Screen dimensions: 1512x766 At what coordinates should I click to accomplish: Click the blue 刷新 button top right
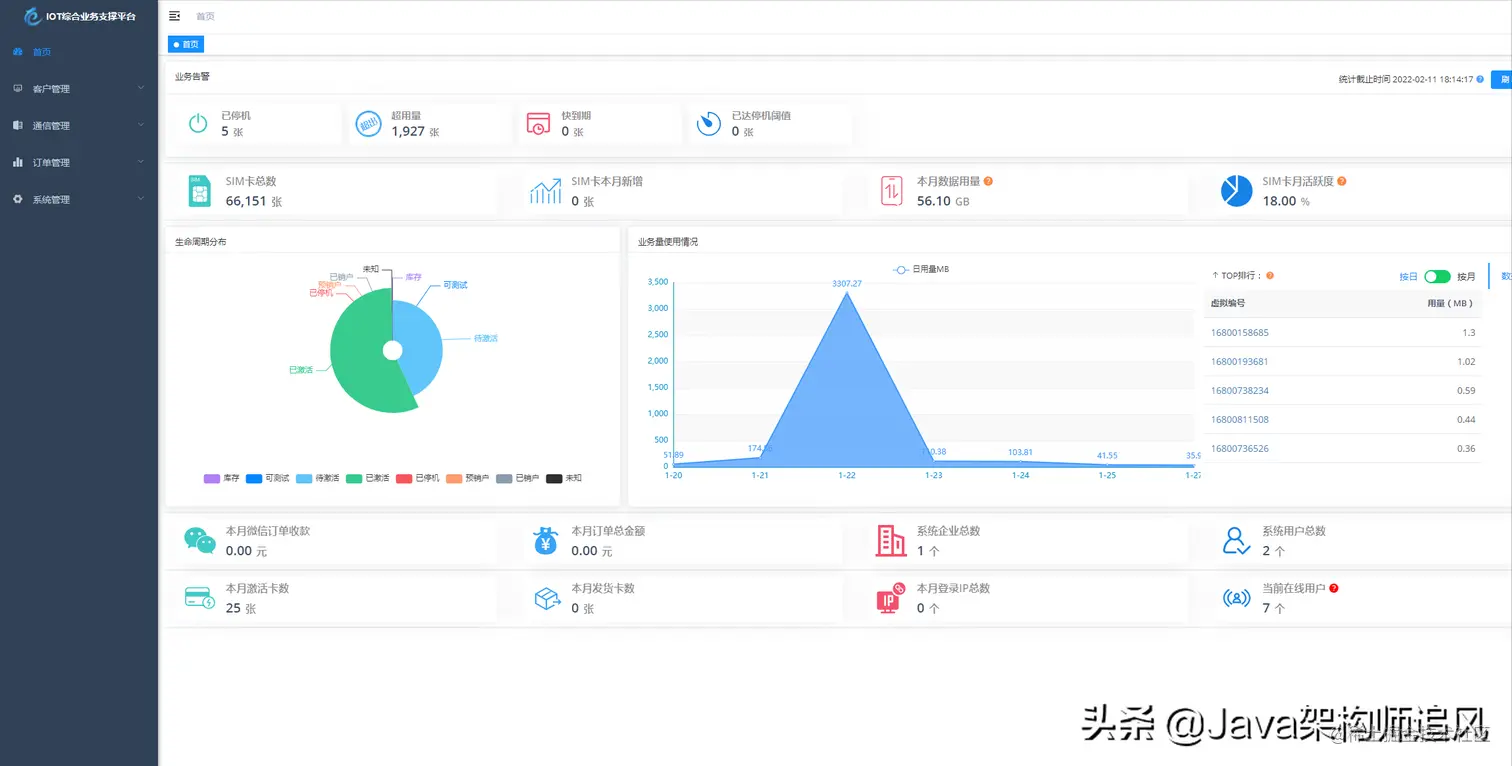pos(1502,78)
